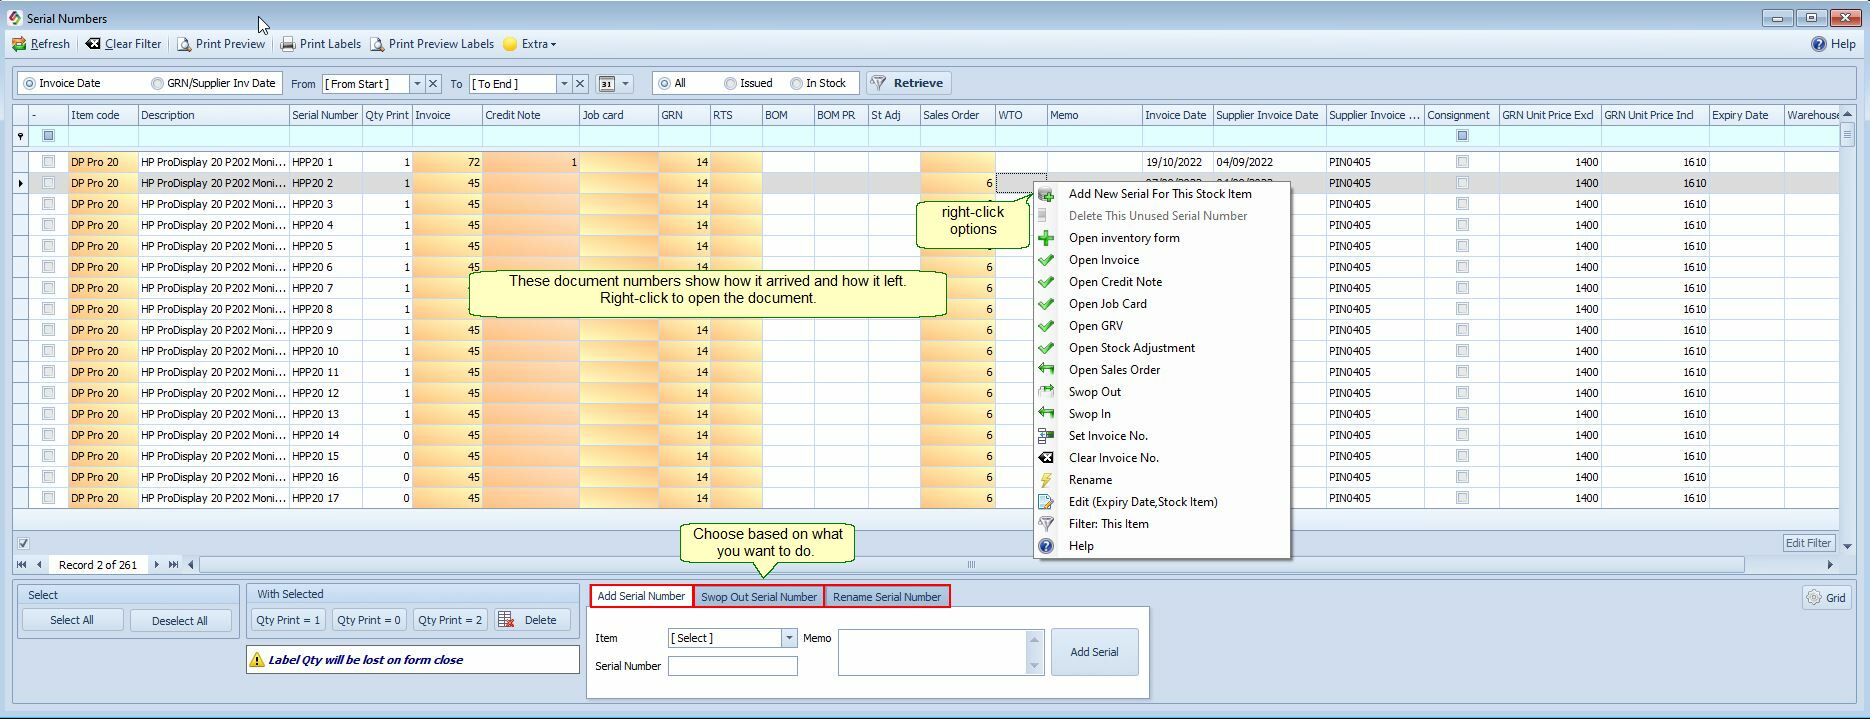Click the Edit Expiry Date icon
The image size is (1870, 719).
click(x=1046, y=502)
